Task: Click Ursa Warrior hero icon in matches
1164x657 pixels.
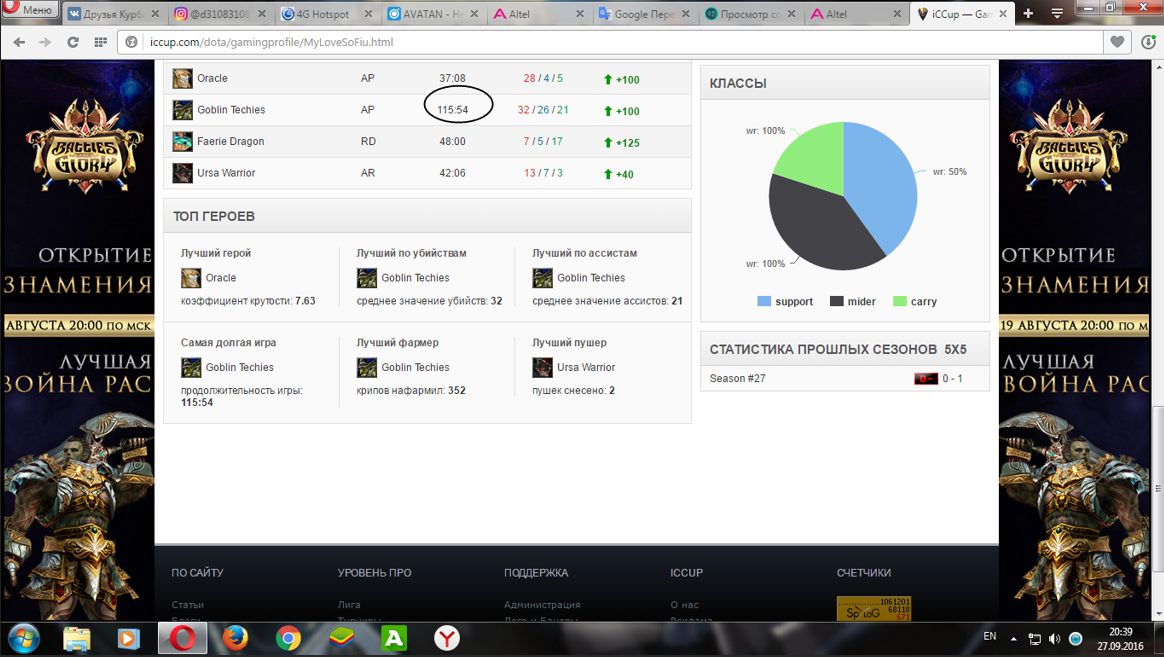Action: coord(183,173)
